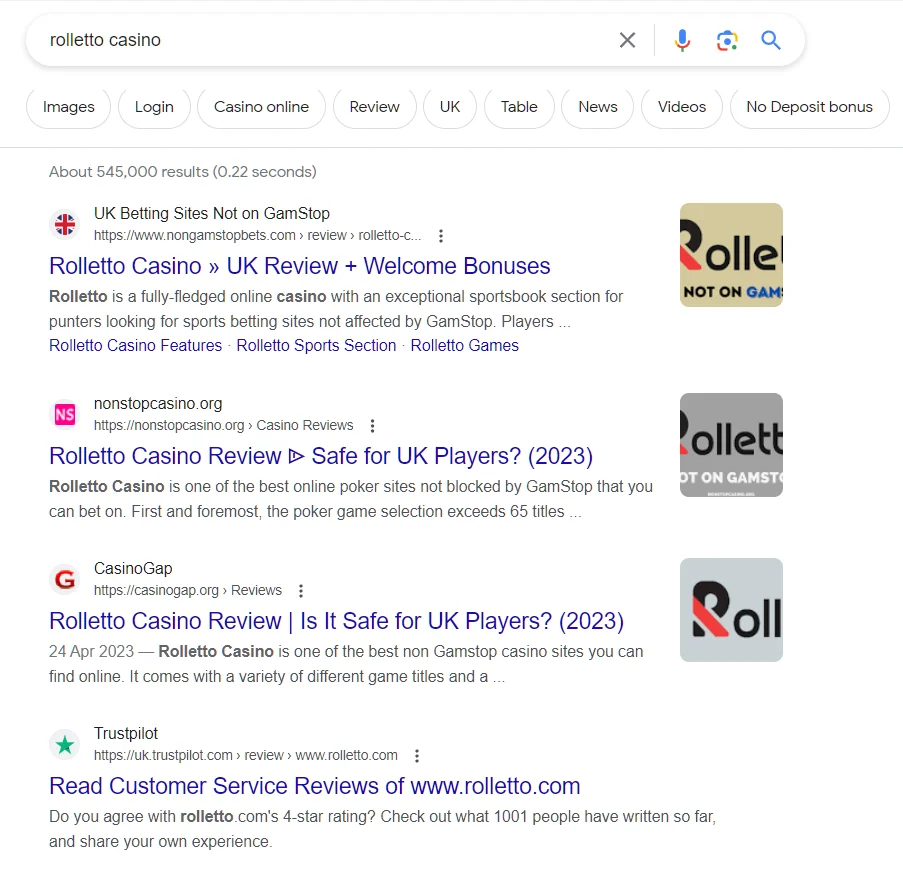The width and height of the screenshot is (903, 870).
Task: Filter results by Images
Action: click(x=69, y=107)
